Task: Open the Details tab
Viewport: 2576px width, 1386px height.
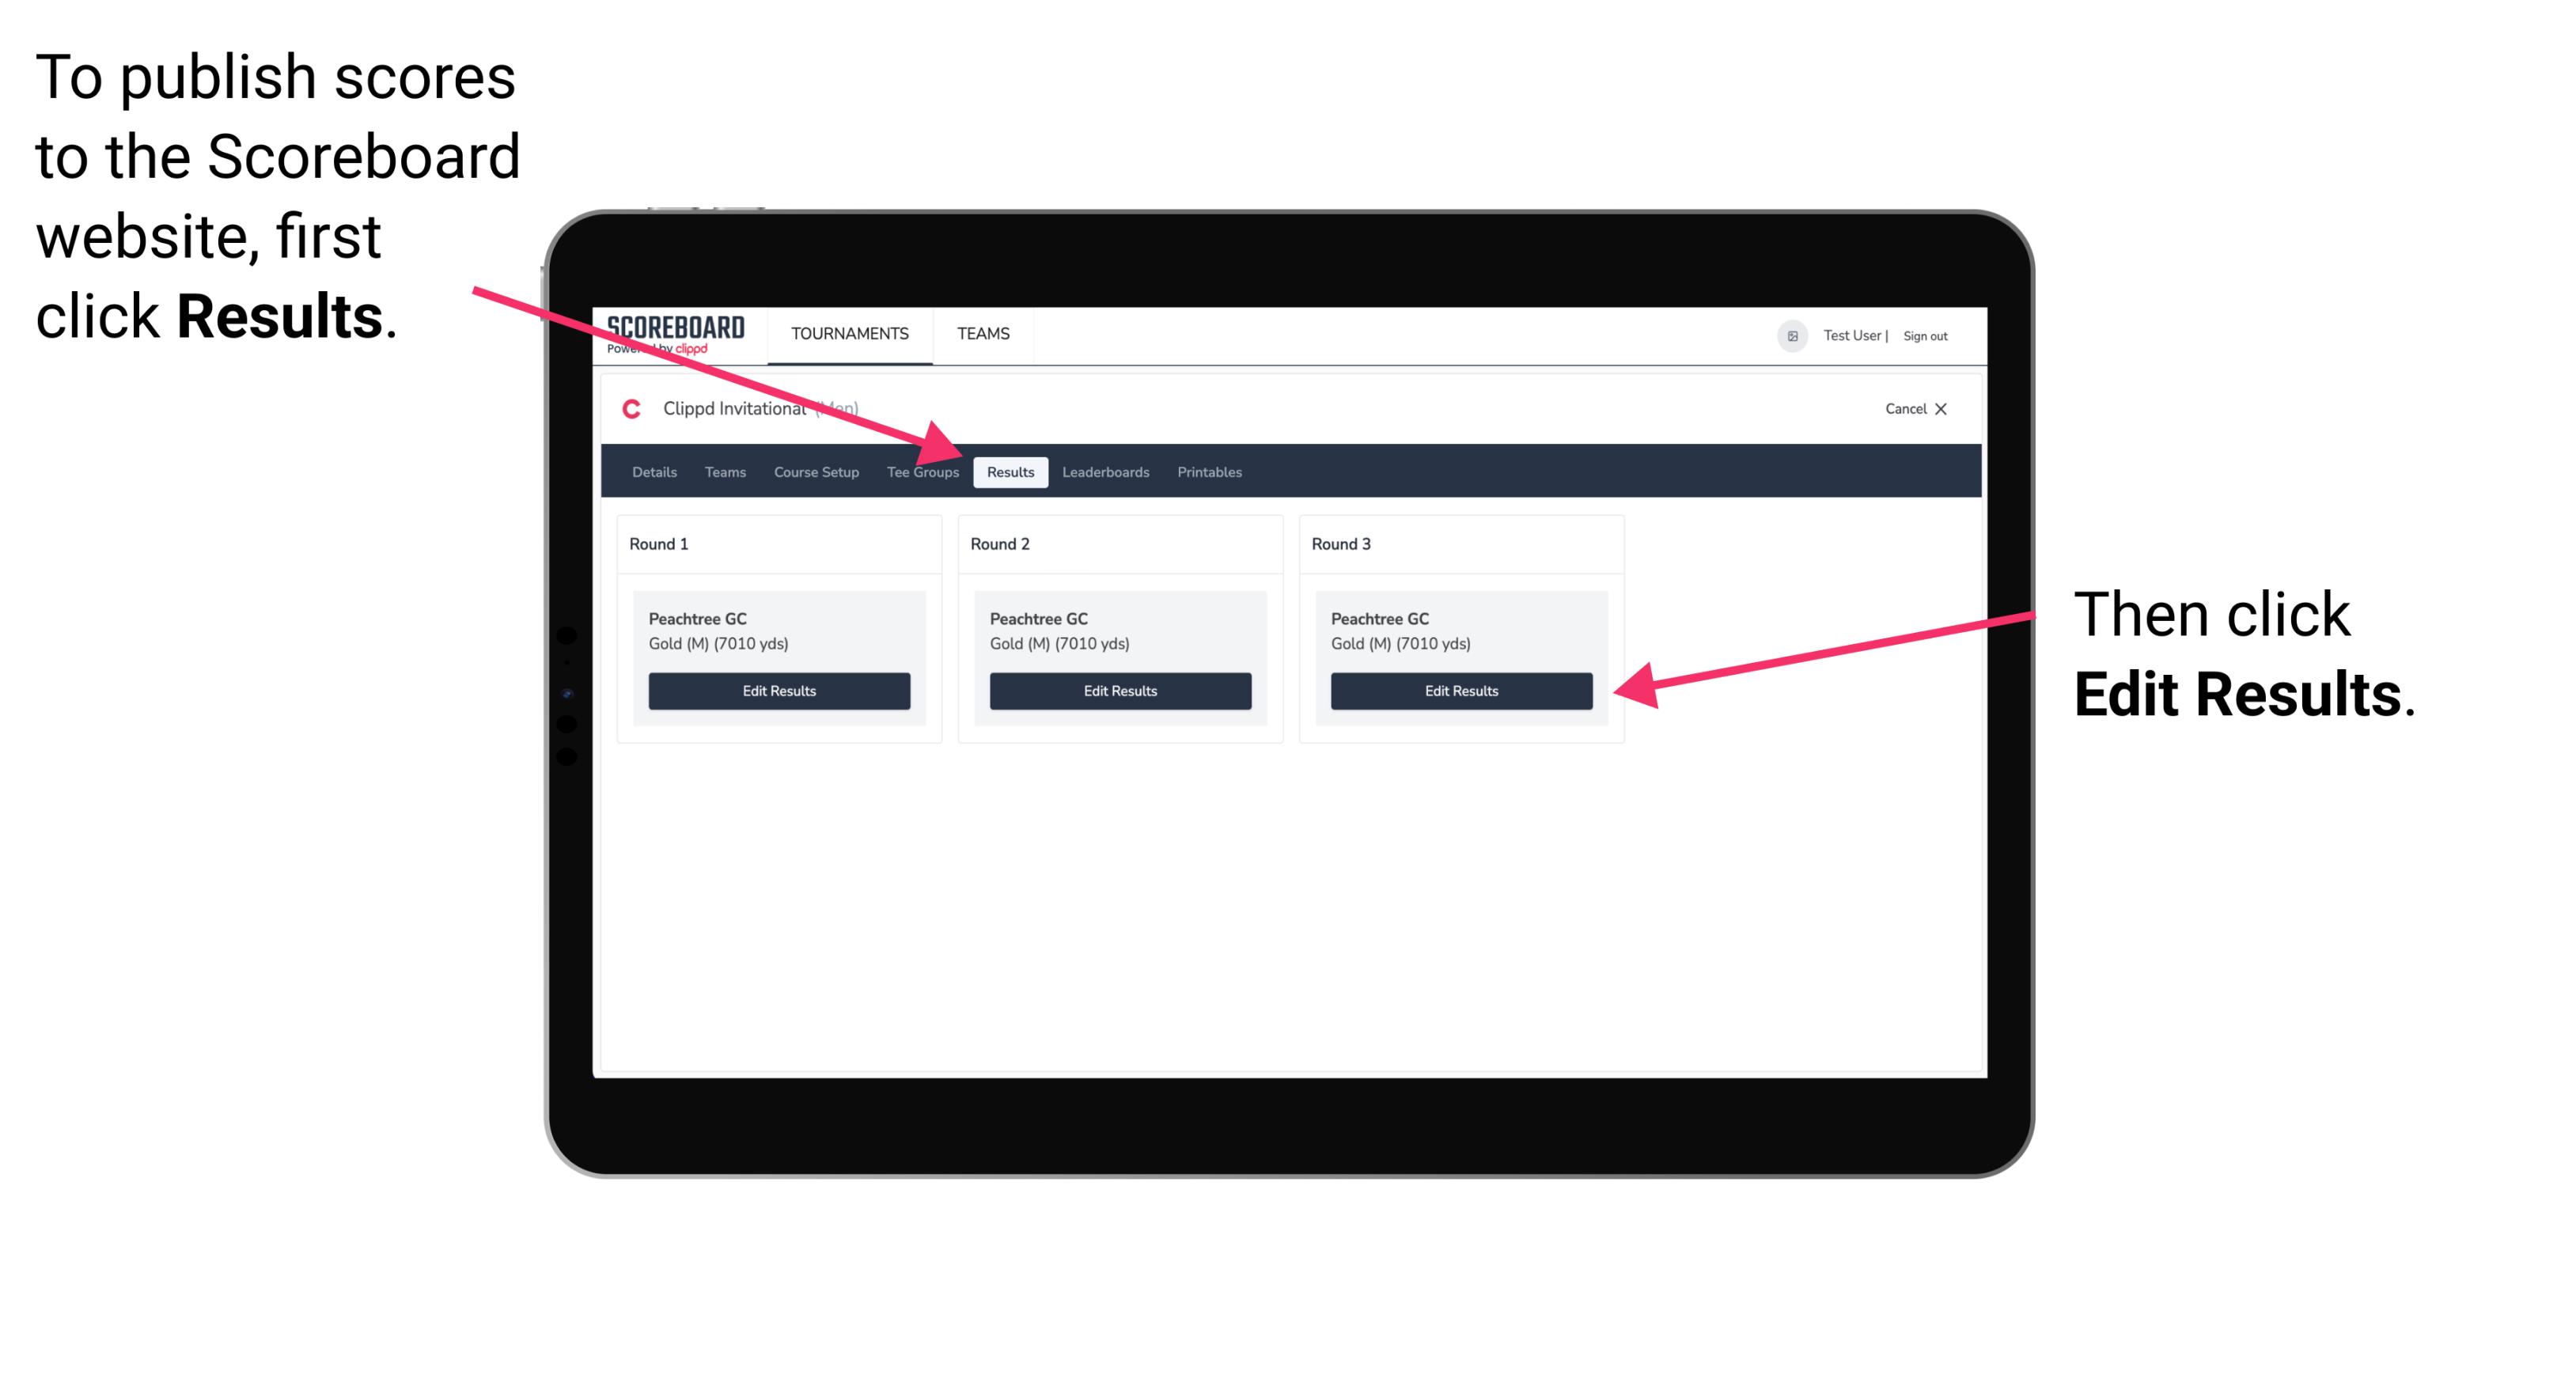Action: 656,471
